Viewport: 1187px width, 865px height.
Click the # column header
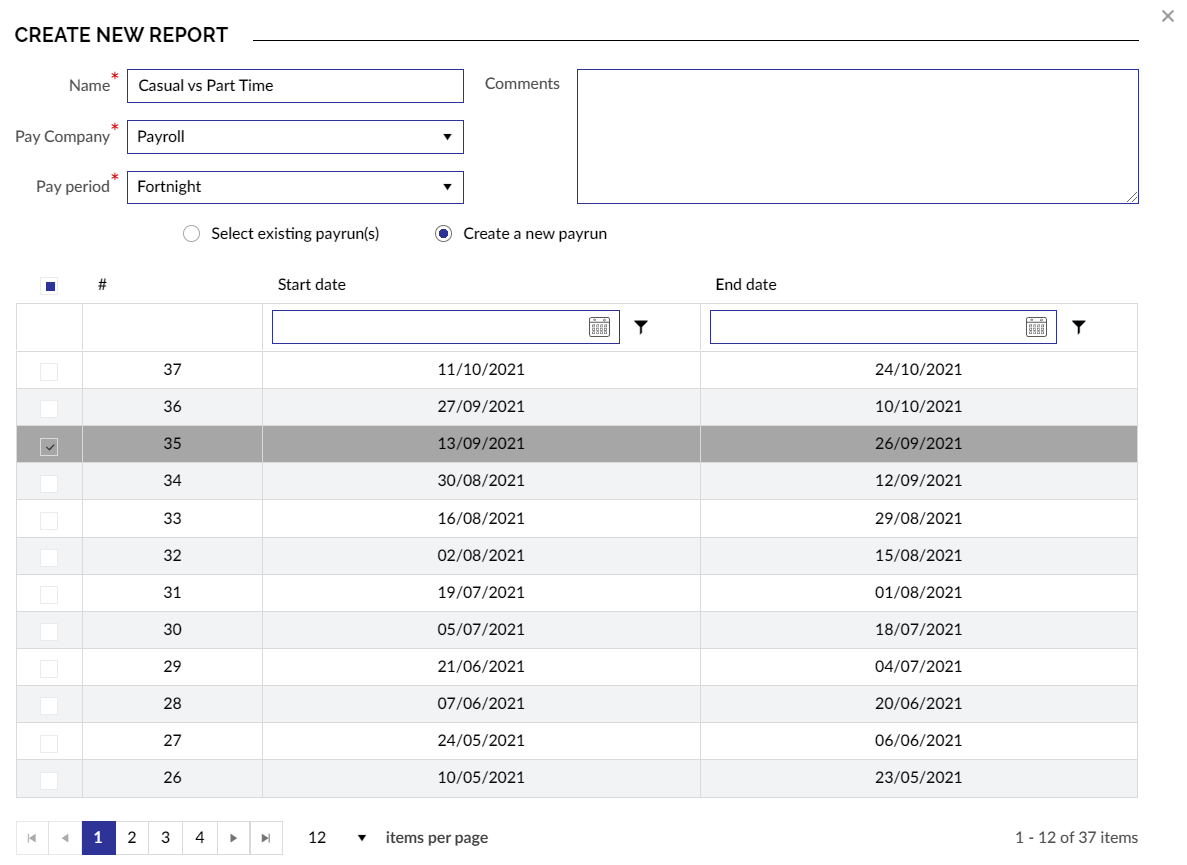(102, 285)
